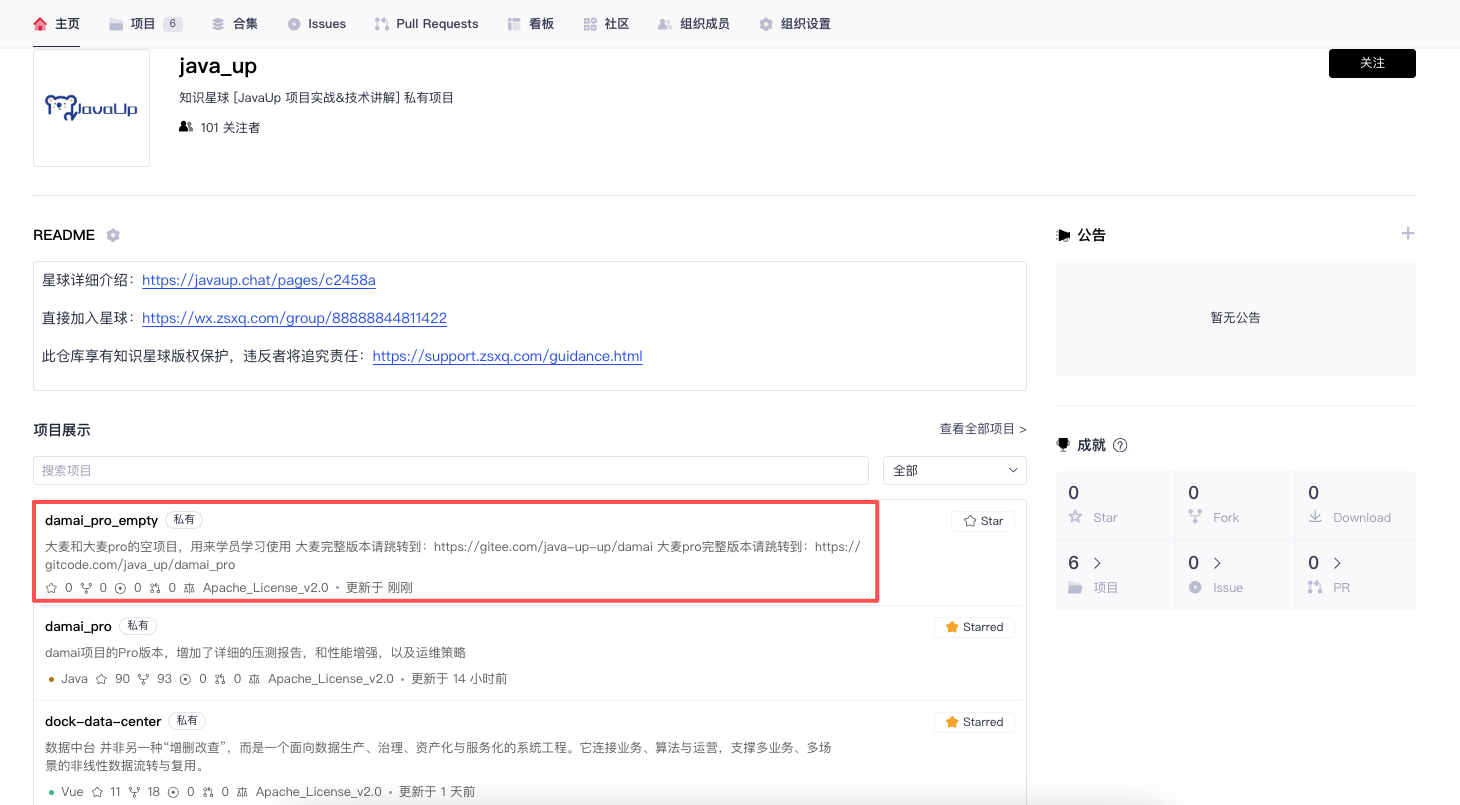1460x805 pixels.
Task: Click the 私有 badge next to damai_pro
Action: tap(138, 626)
